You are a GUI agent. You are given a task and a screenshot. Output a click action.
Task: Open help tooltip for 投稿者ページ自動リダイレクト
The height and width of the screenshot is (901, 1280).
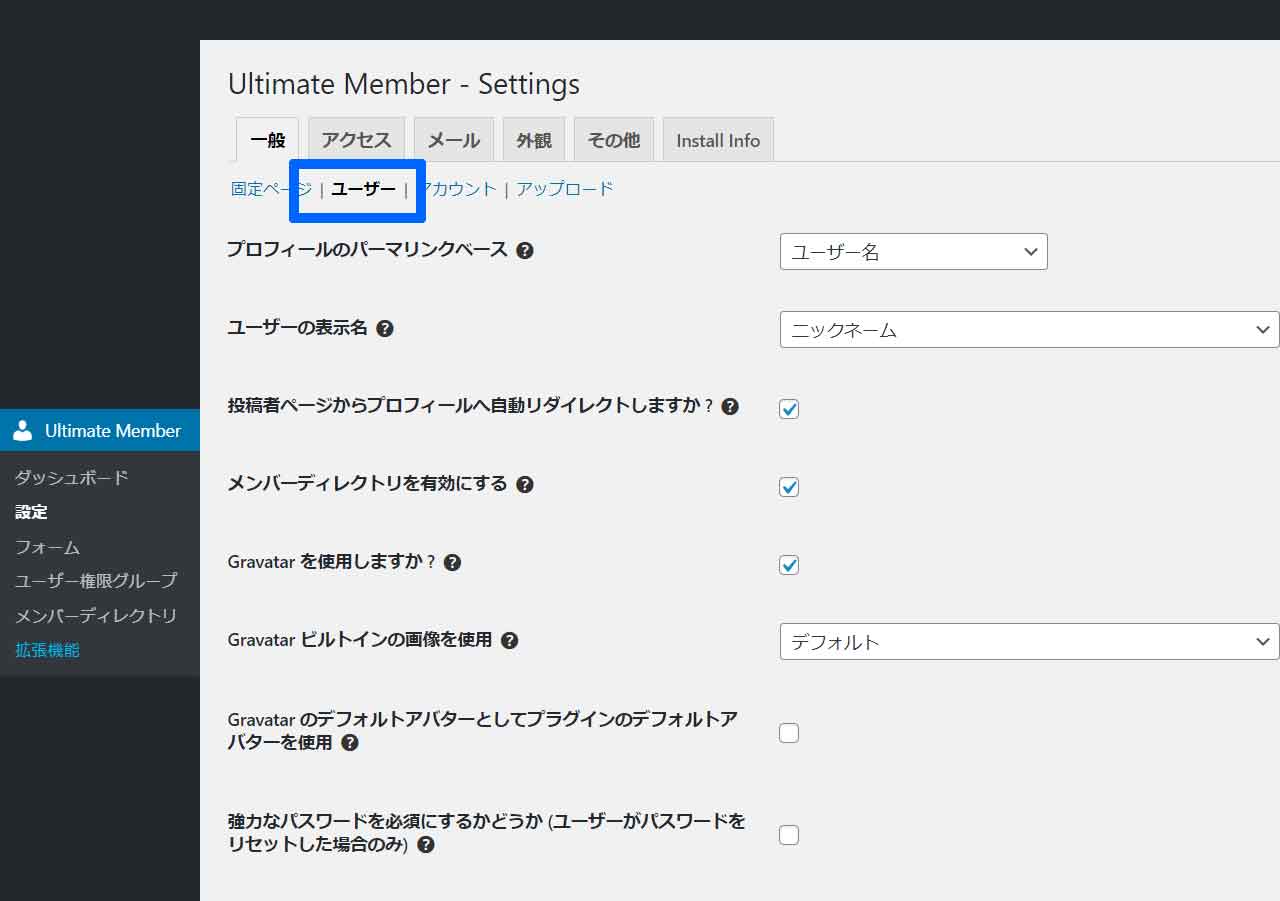pyautogui.click(x=730, y=406)
